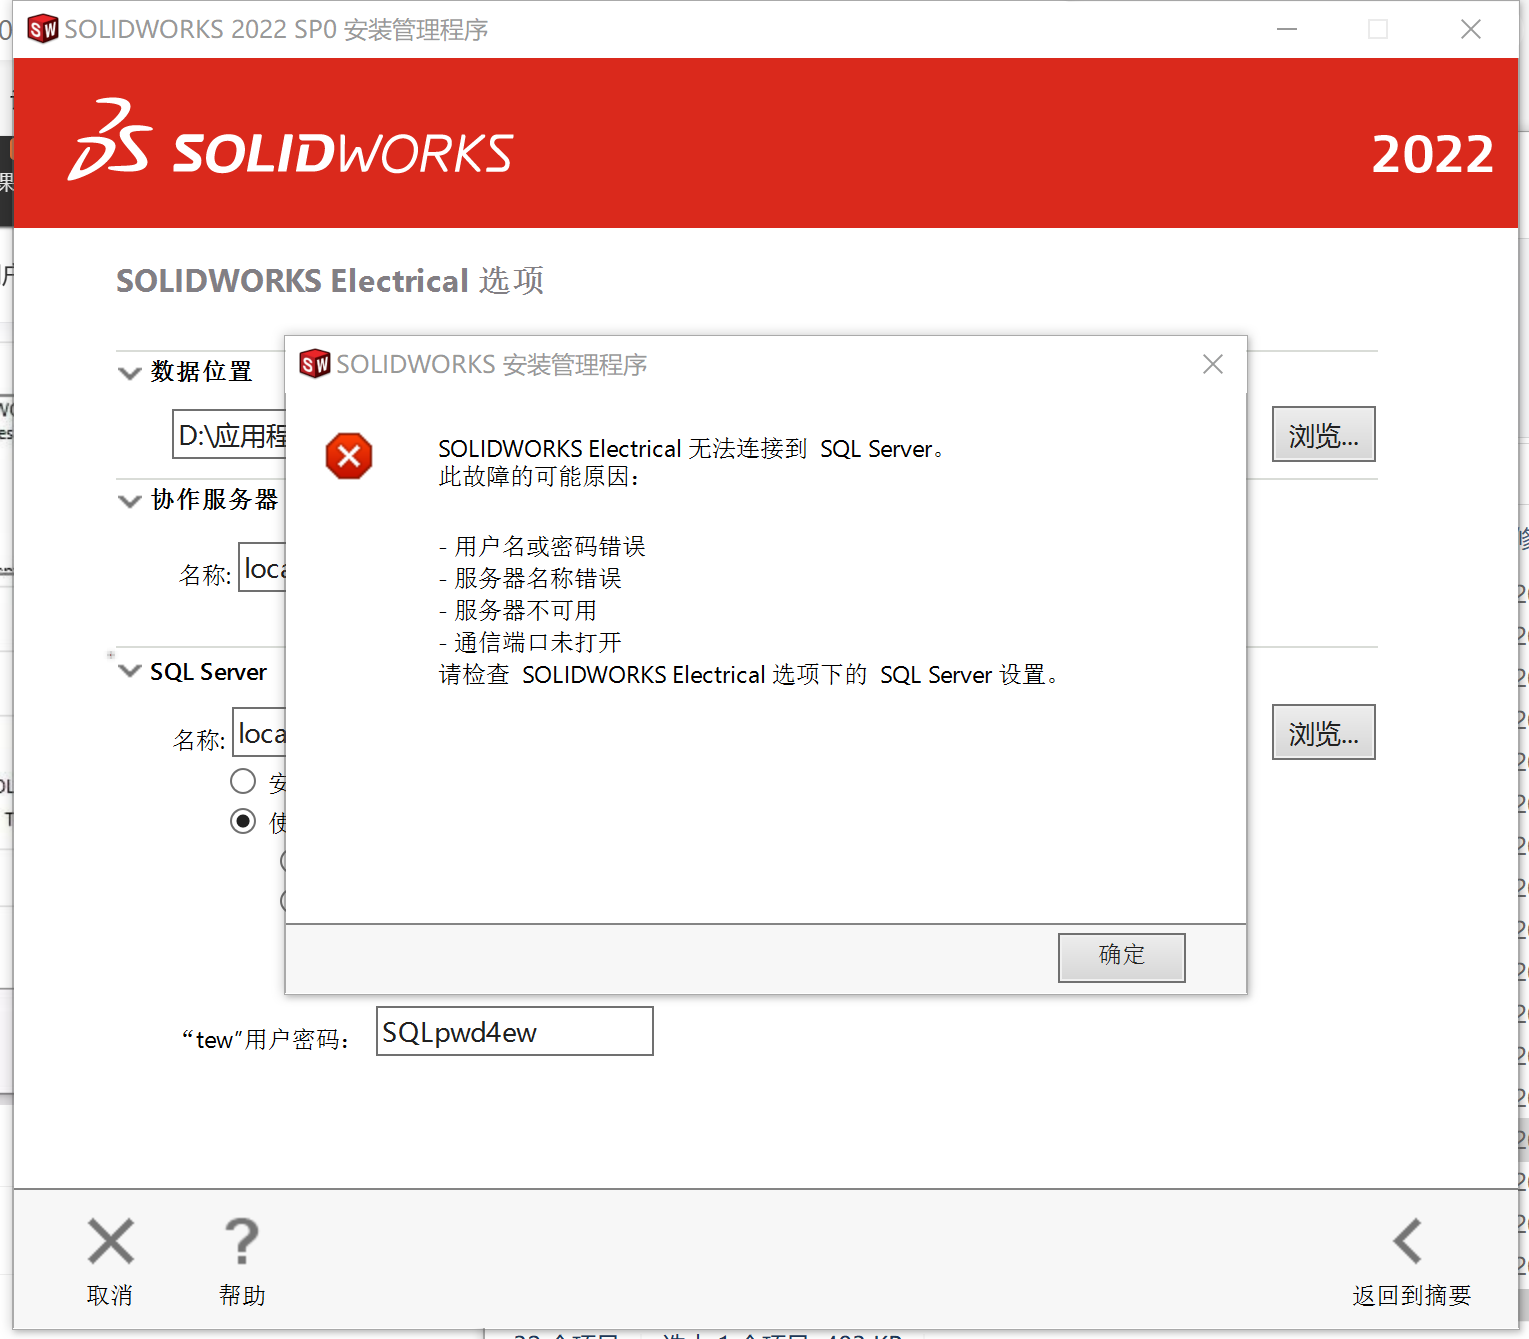Click the SW icon in dialog title
Image resolution: width=1529 pixels, height=1339 pixels.
tap(315, 364)
